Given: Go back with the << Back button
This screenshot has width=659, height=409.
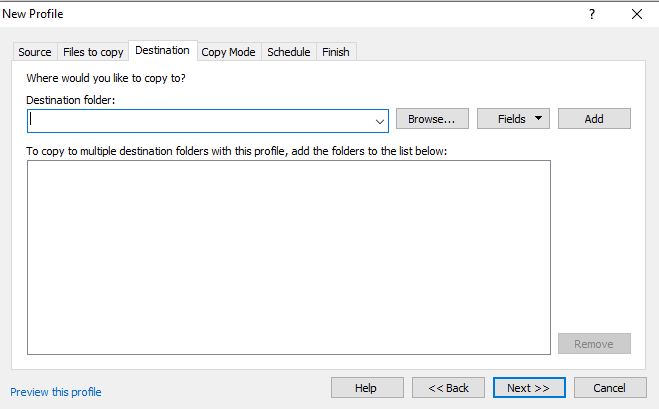Looking at the screenshot, I should tap(448, 388).
